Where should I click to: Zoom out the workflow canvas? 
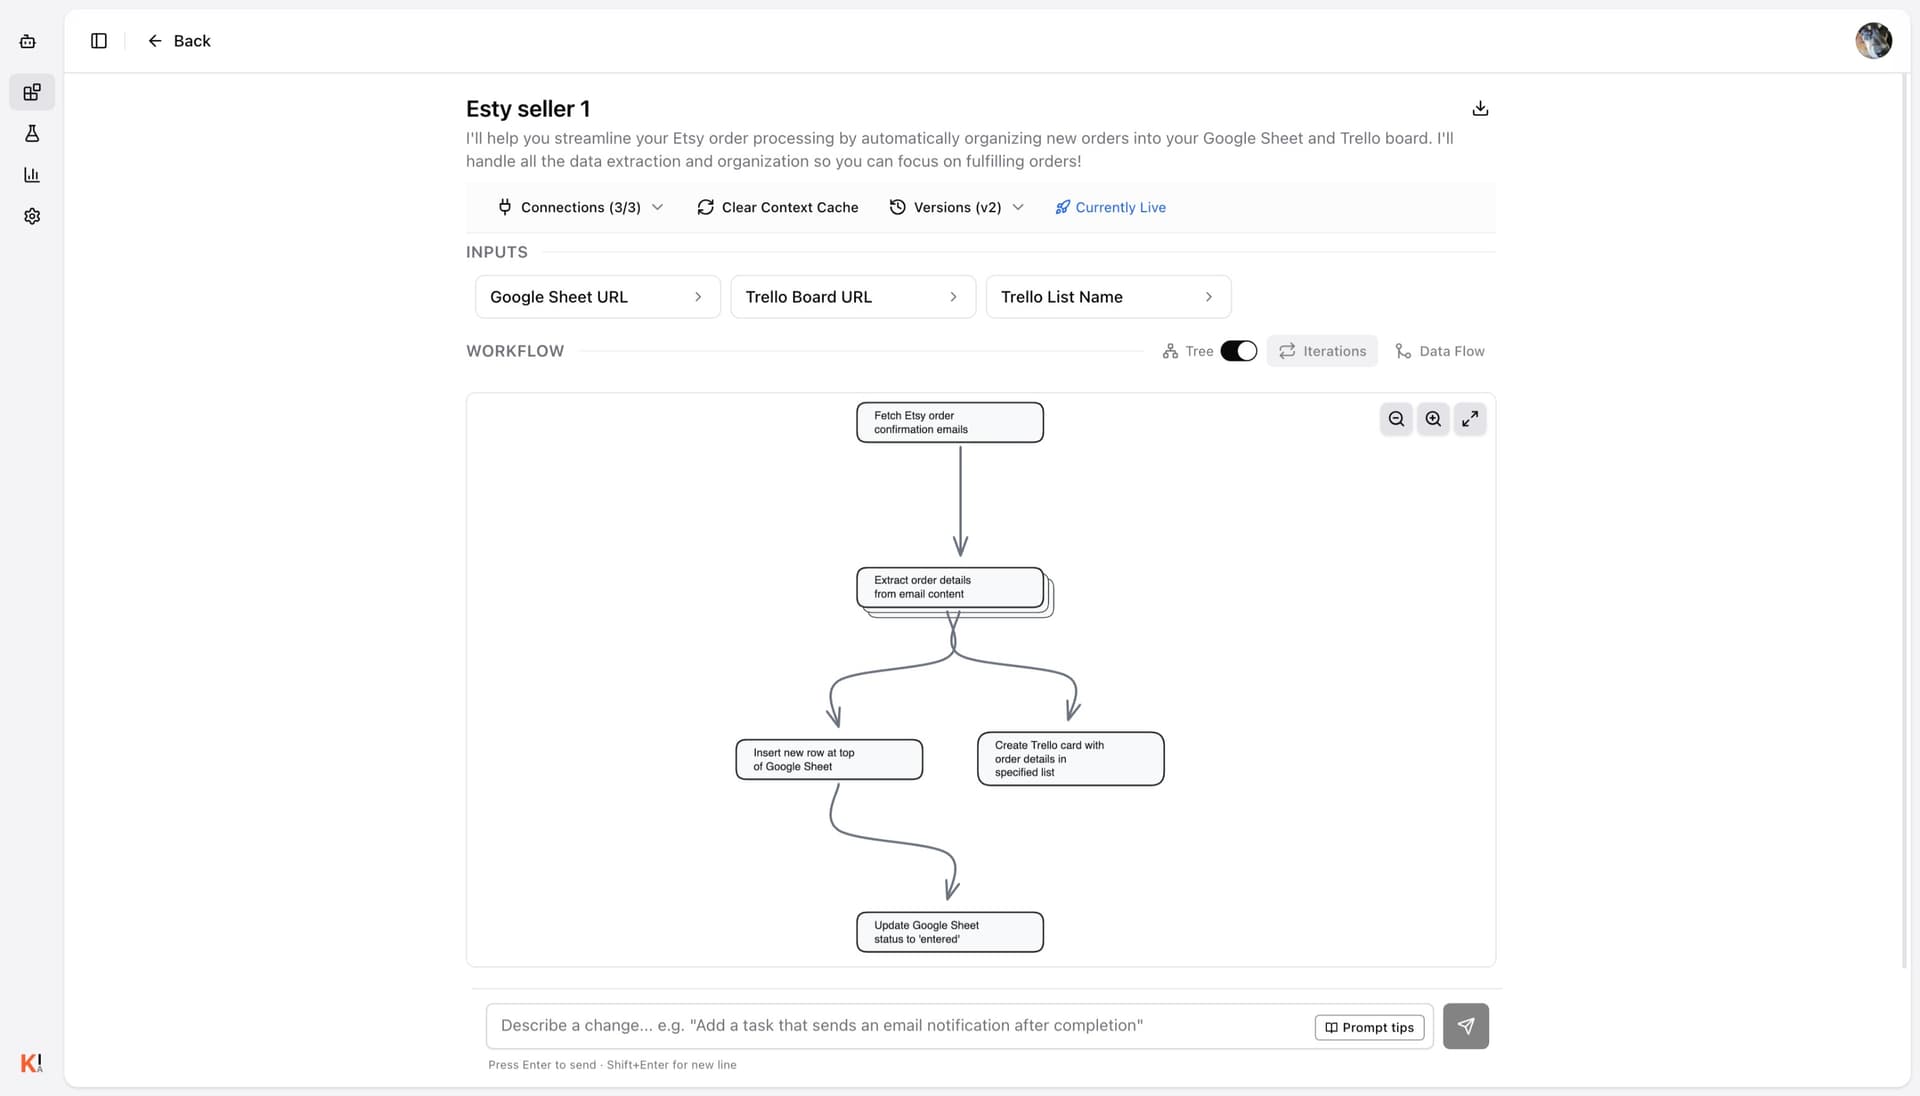[x=1396, y=419]
